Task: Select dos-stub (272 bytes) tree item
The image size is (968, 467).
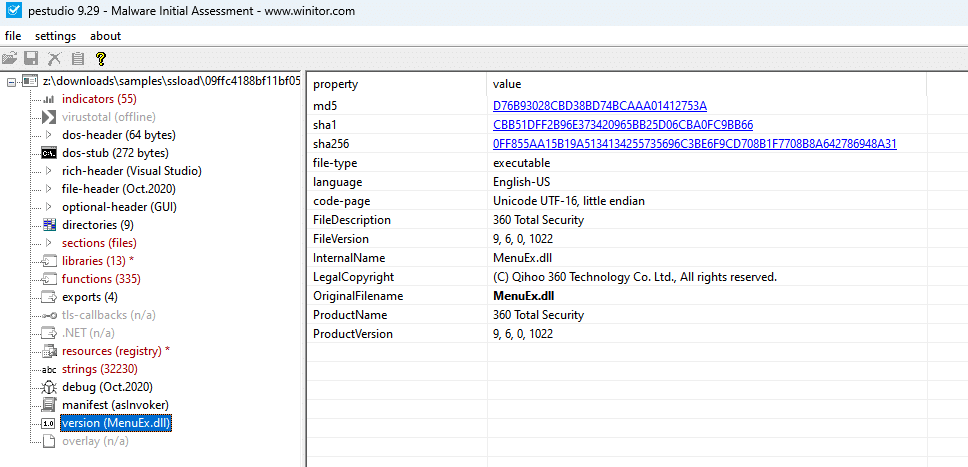Action: [x=115, y=153]
